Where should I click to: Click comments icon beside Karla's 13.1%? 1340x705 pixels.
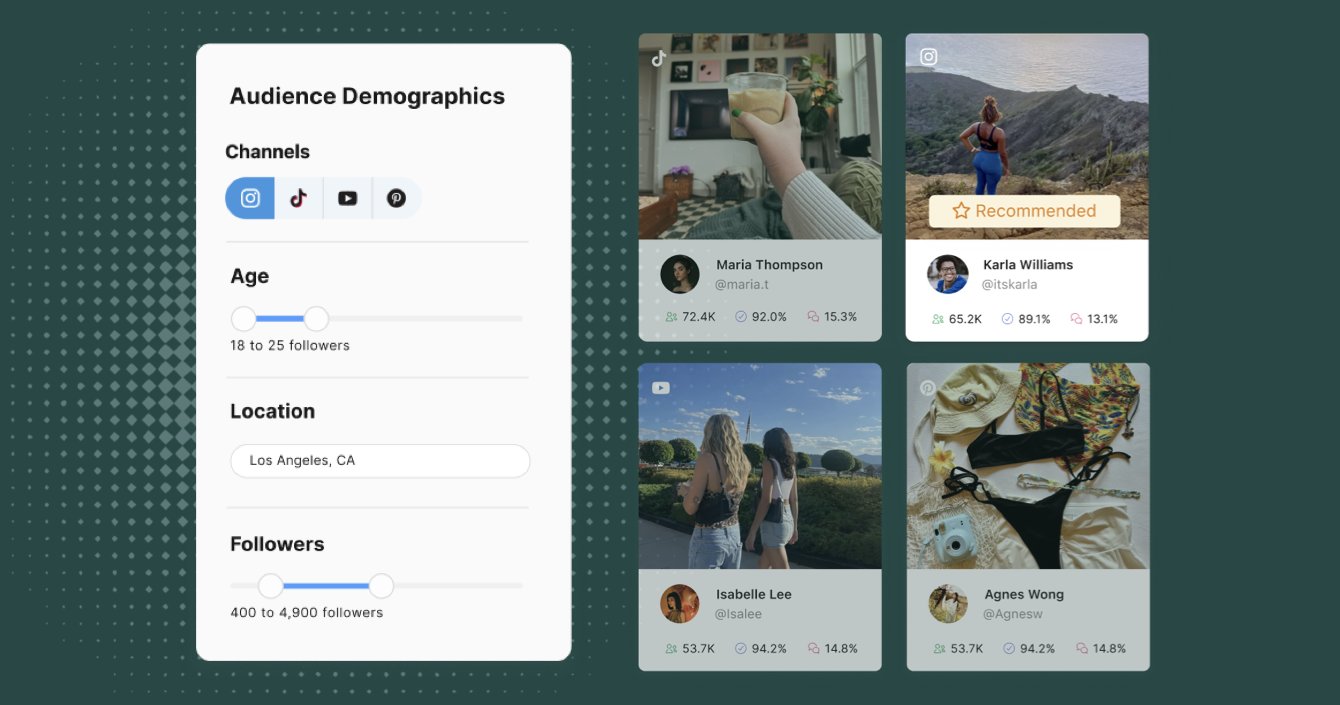click(1077, 319)
